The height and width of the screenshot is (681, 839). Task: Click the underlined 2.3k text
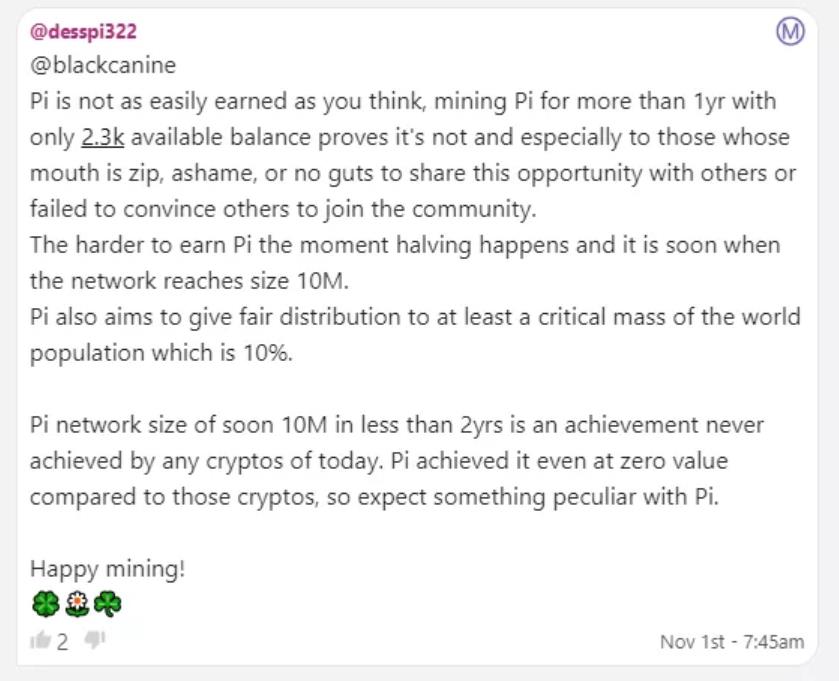(x=103, y=137)
